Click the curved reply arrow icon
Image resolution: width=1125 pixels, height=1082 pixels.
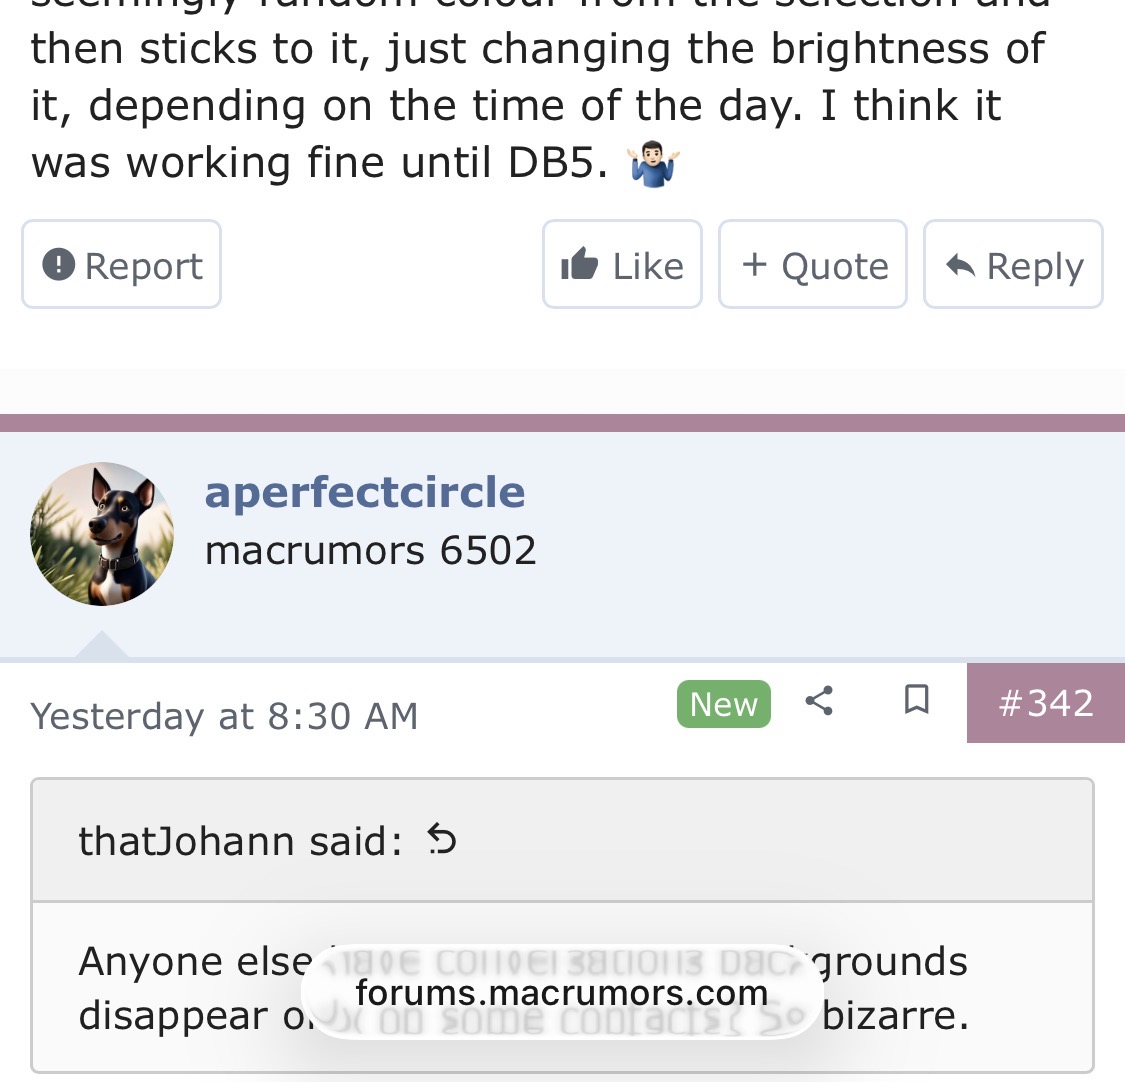(x=960, y=265)
